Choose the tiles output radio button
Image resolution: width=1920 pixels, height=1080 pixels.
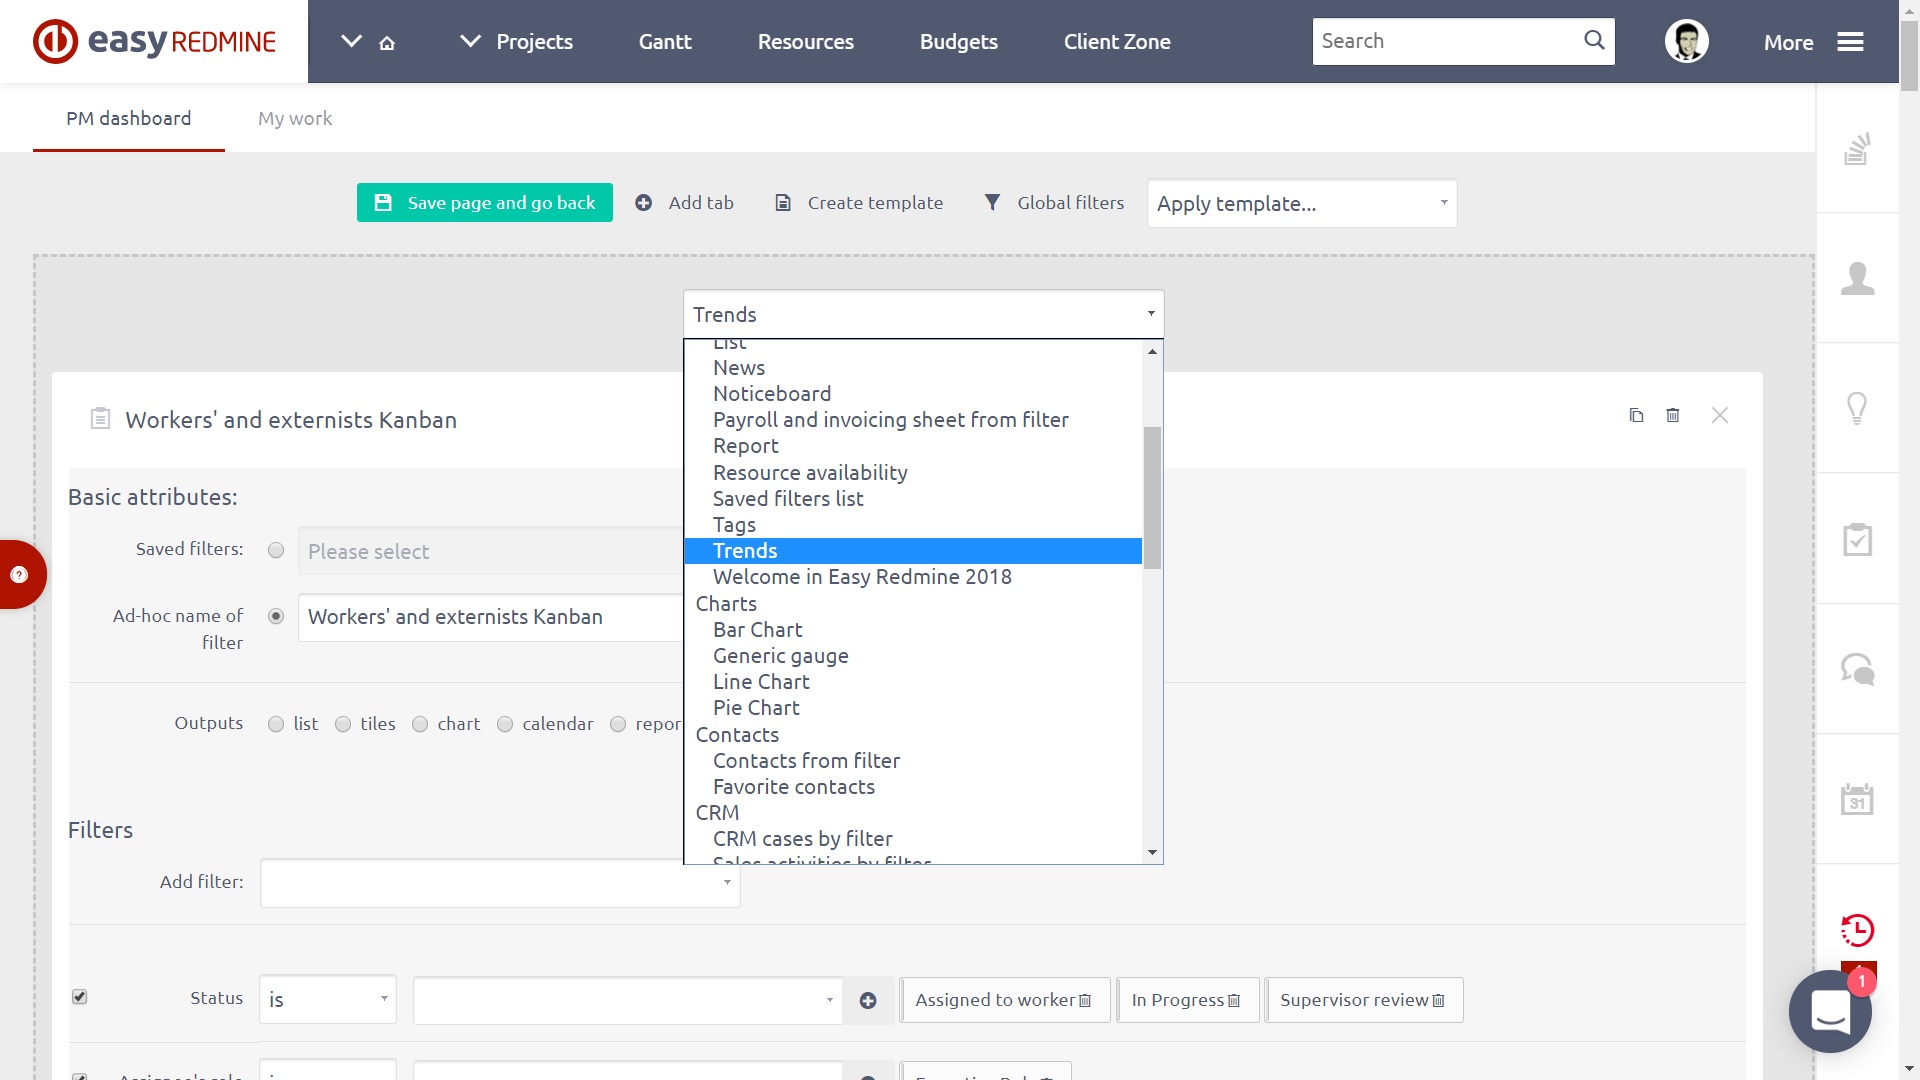[343, 724]
